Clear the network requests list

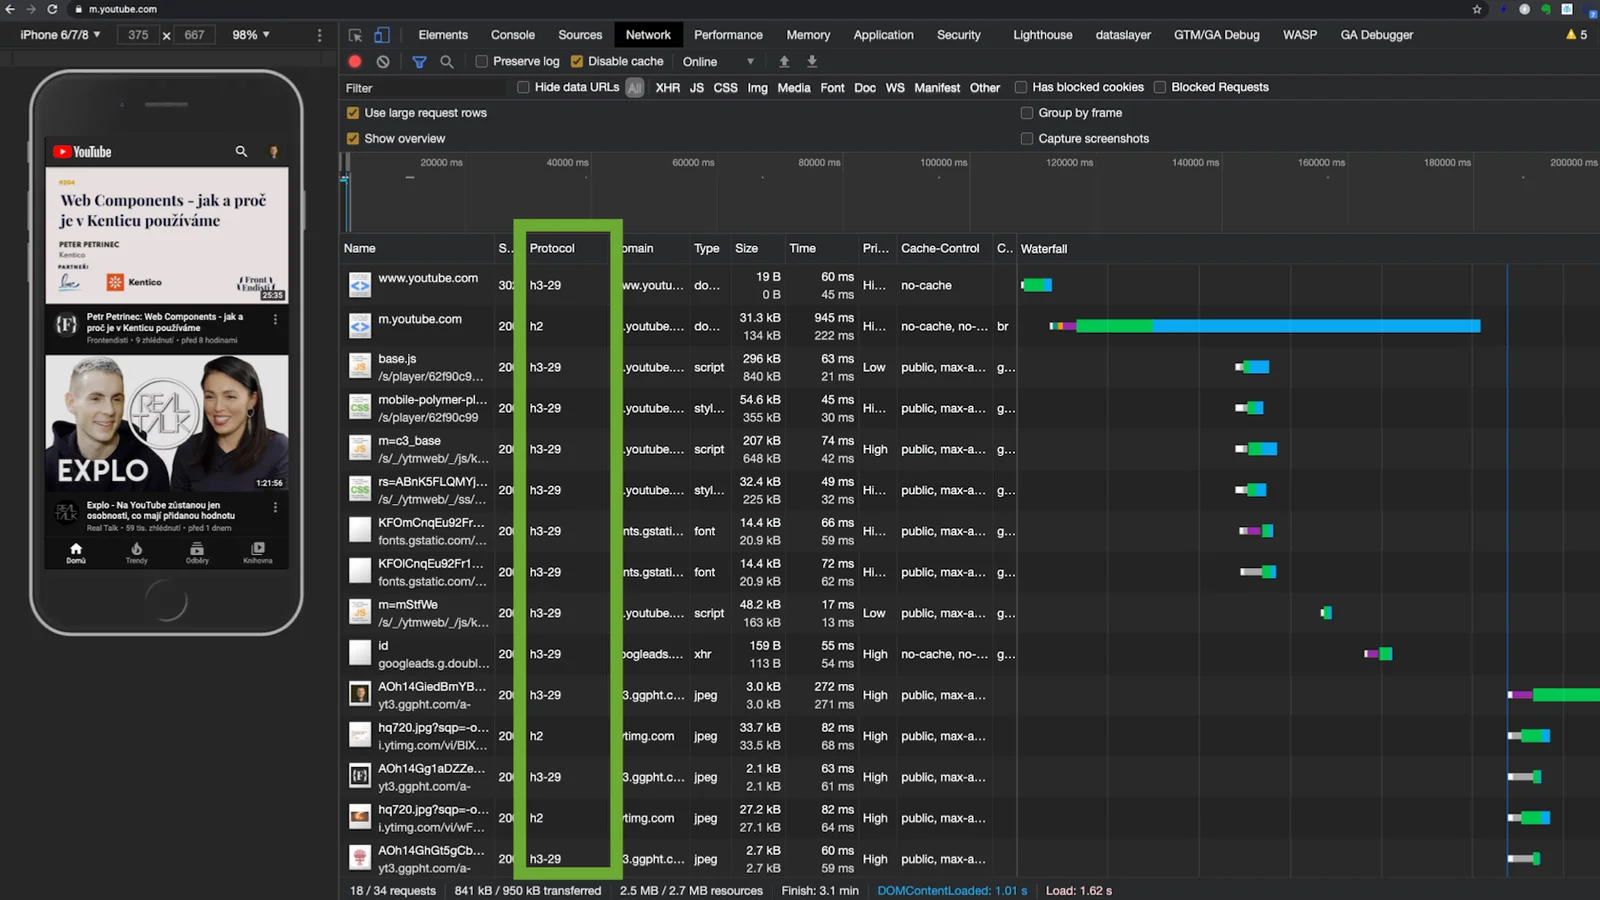point(383,61)
